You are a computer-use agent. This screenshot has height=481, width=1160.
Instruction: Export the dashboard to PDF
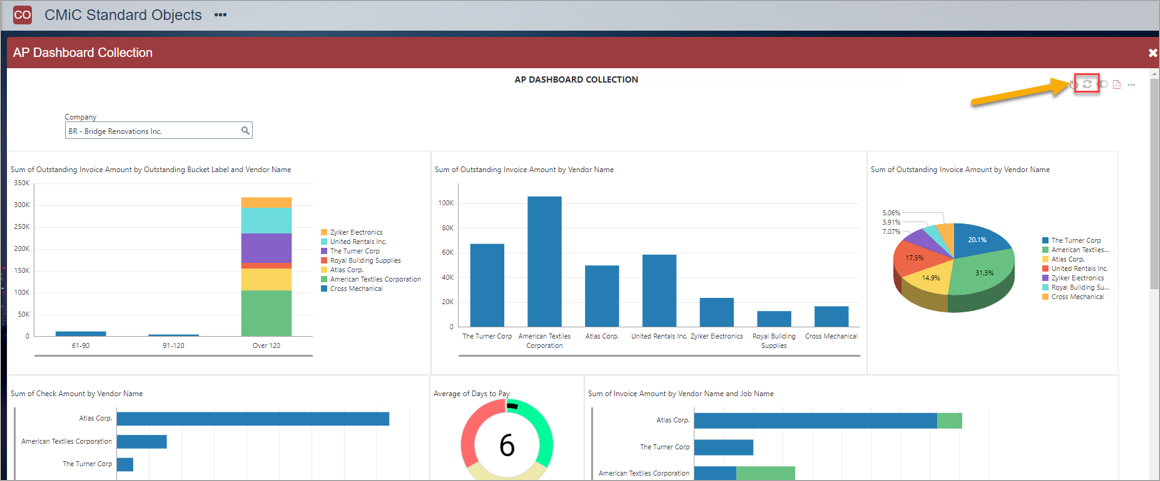tap(1117, 84)
